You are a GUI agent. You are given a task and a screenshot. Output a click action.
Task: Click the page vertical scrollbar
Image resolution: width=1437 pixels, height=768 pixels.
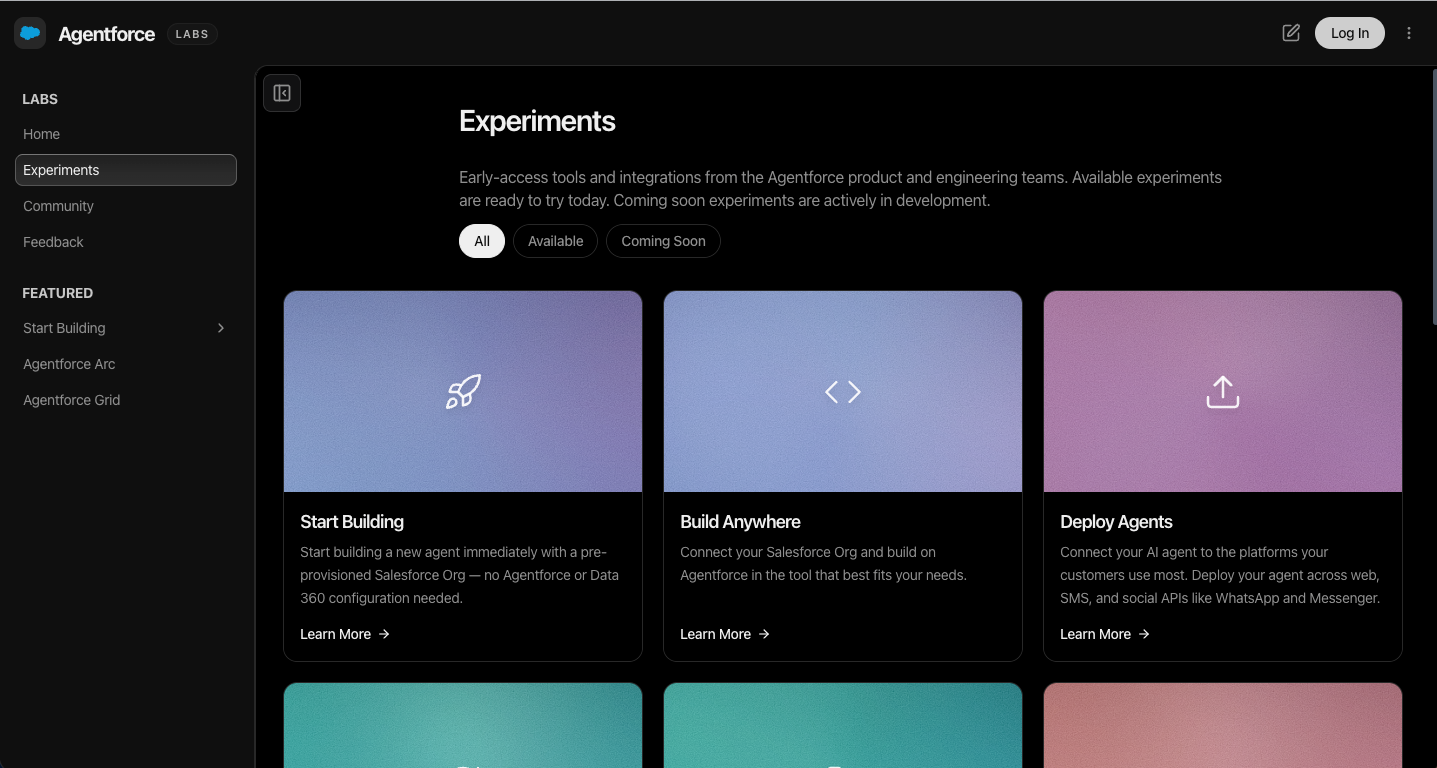(1434, 197)
